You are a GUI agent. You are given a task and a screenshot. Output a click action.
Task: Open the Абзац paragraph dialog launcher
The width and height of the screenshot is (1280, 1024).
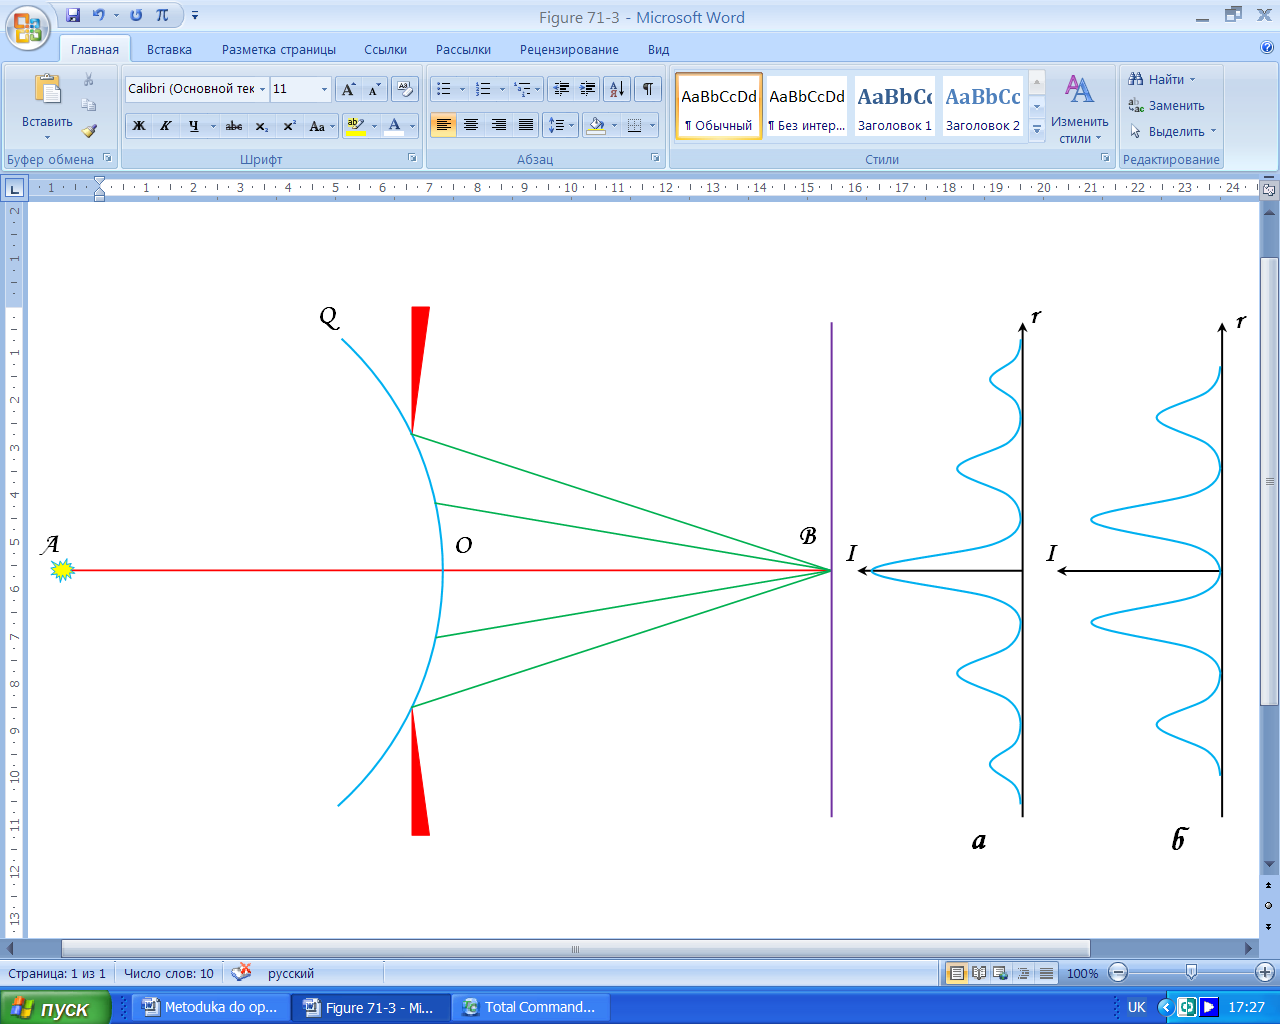coord(655,158)
